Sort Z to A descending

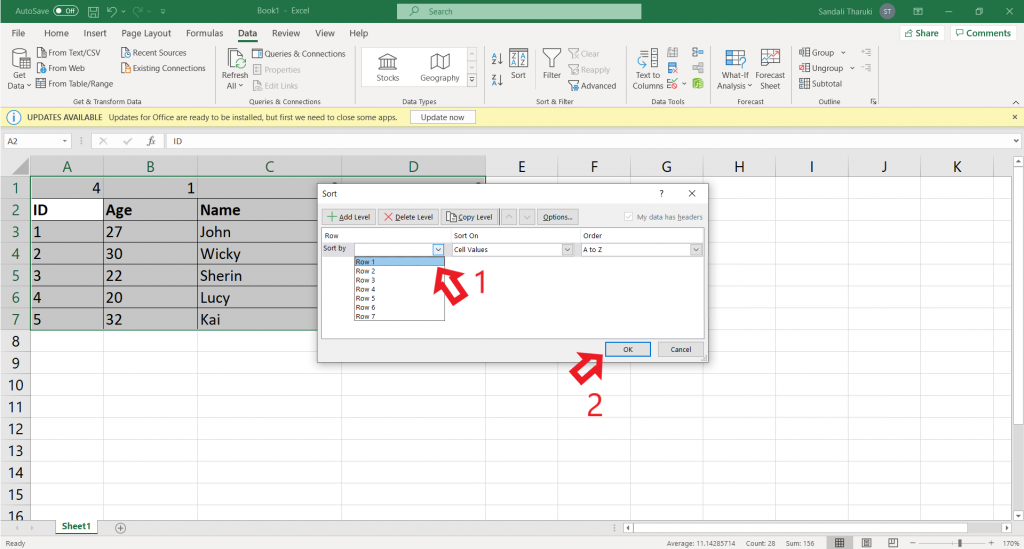click(x=497, y=80)
